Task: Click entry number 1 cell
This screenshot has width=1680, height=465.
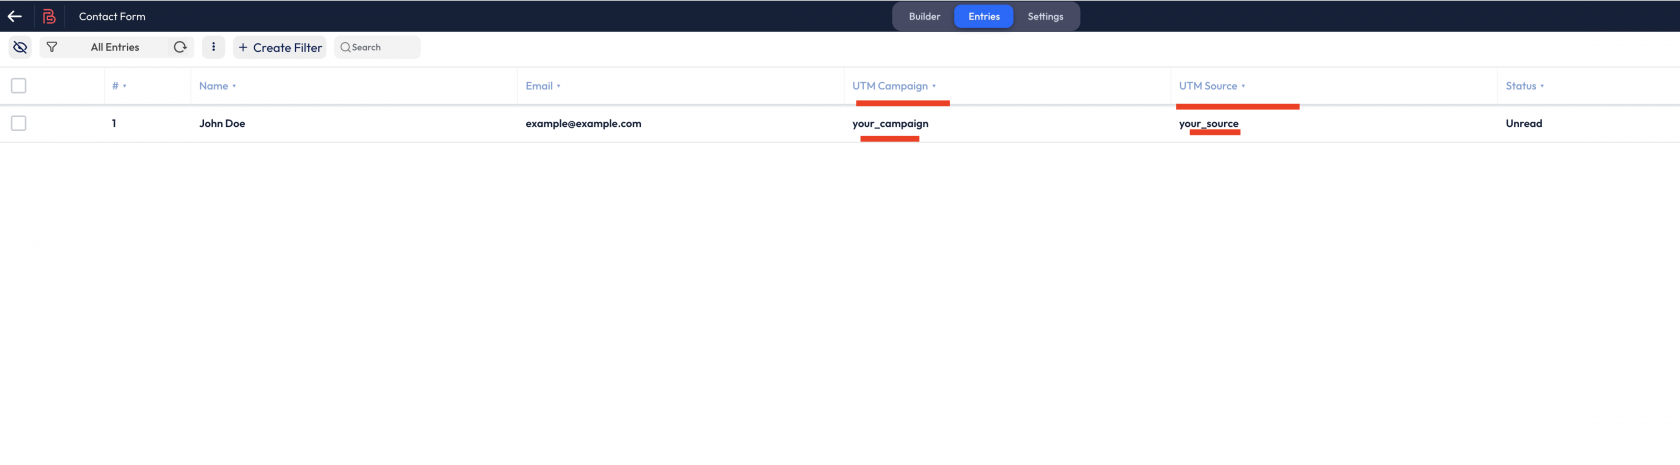Action: pos(114,124)
